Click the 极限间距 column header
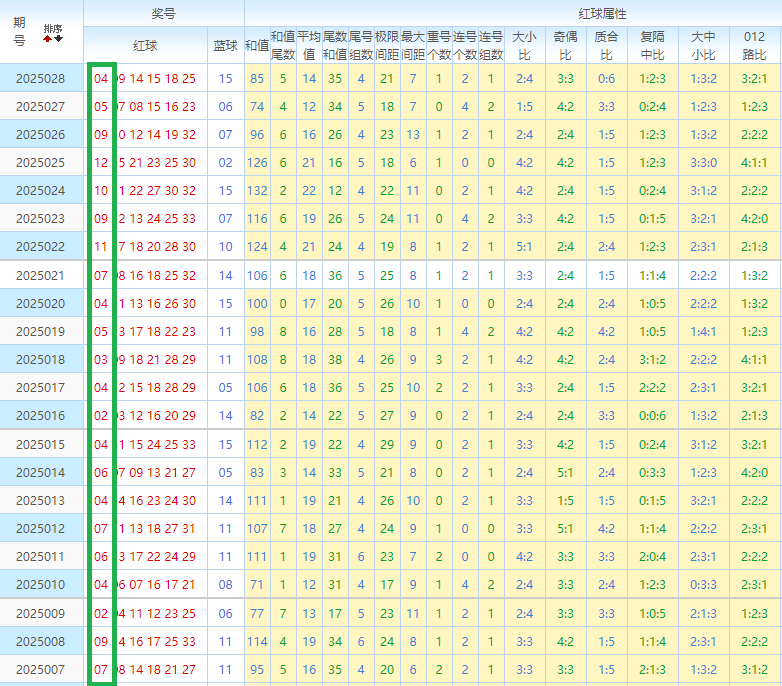This screenshot has height=686, width=782. [387, 45]
